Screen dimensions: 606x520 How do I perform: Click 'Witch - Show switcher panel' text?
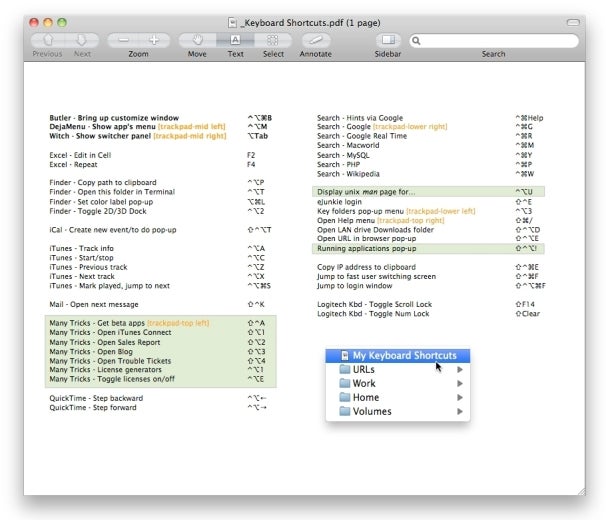100,136
